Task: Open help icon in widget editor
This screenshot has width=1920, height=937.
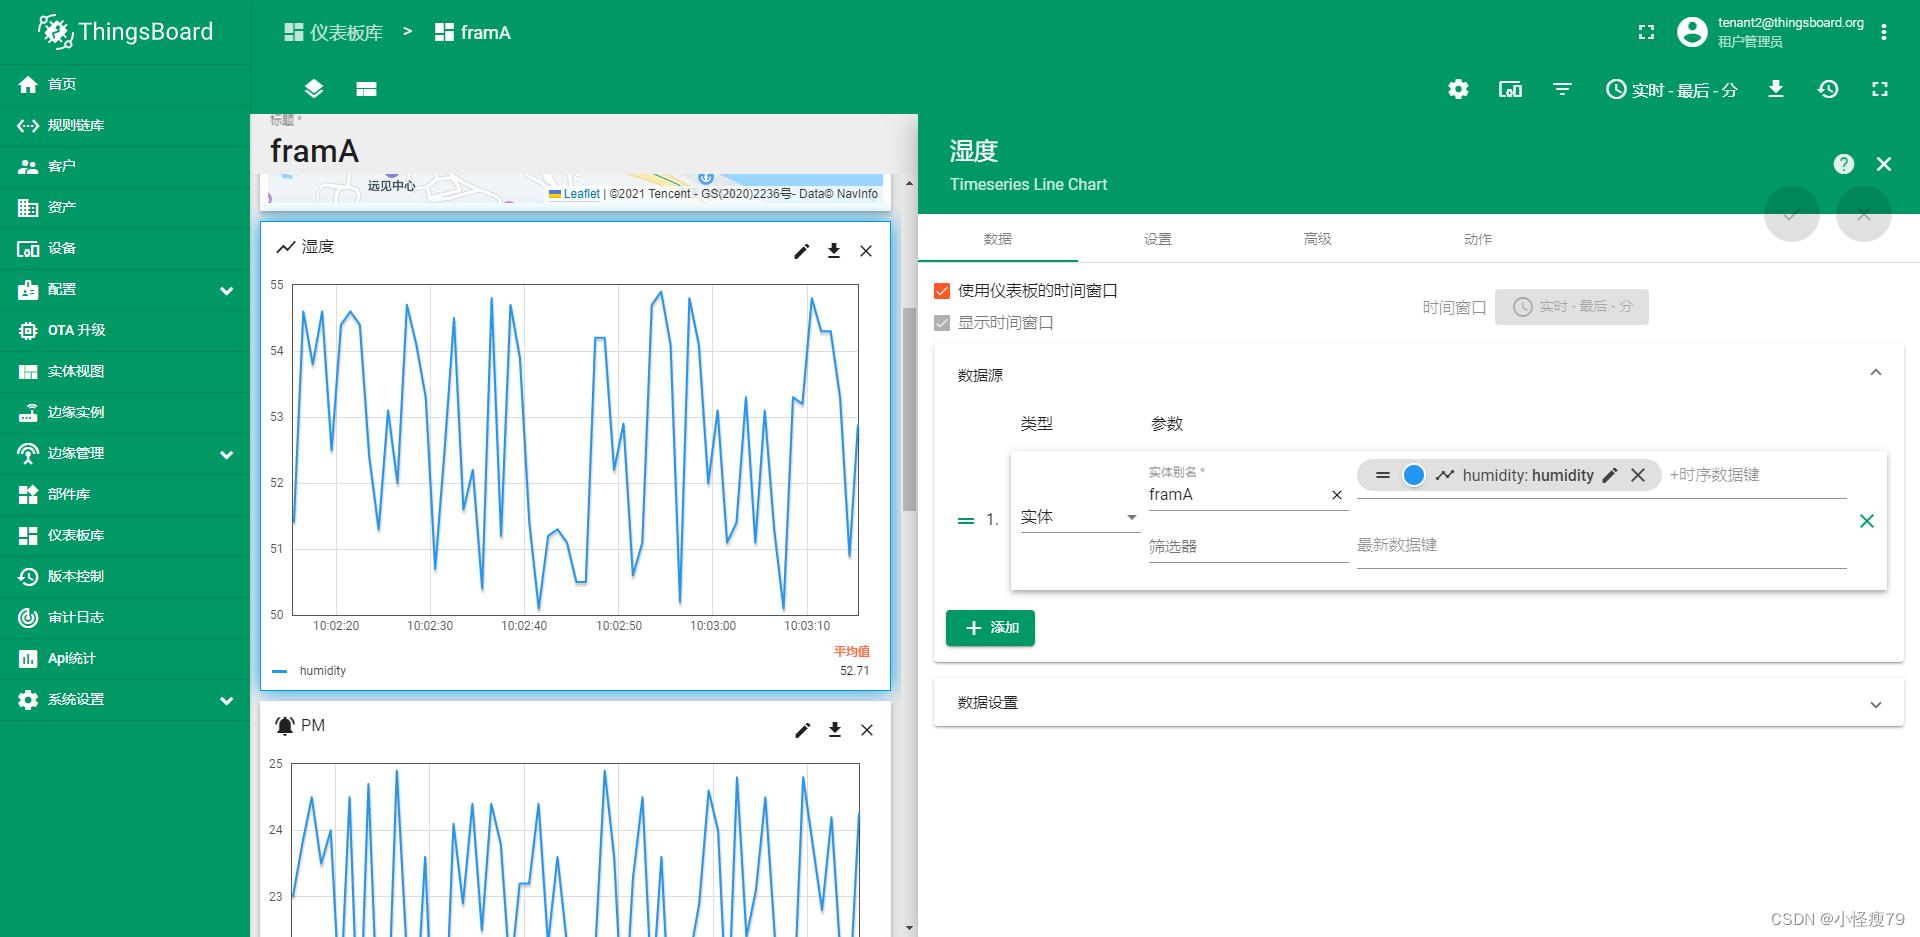Action: pyautogui.click(x=1844, y=164)
